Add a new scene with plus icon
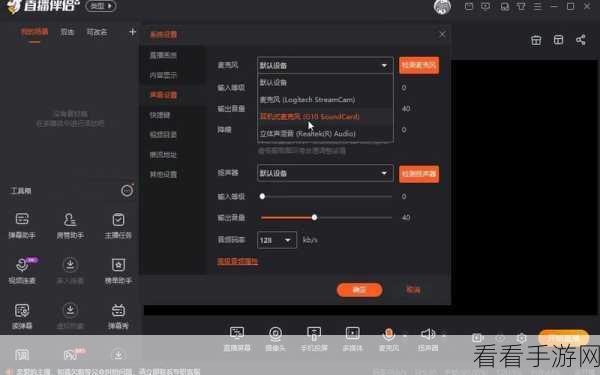This screenshot has width=600, height=375. click(x=132, y=32)
